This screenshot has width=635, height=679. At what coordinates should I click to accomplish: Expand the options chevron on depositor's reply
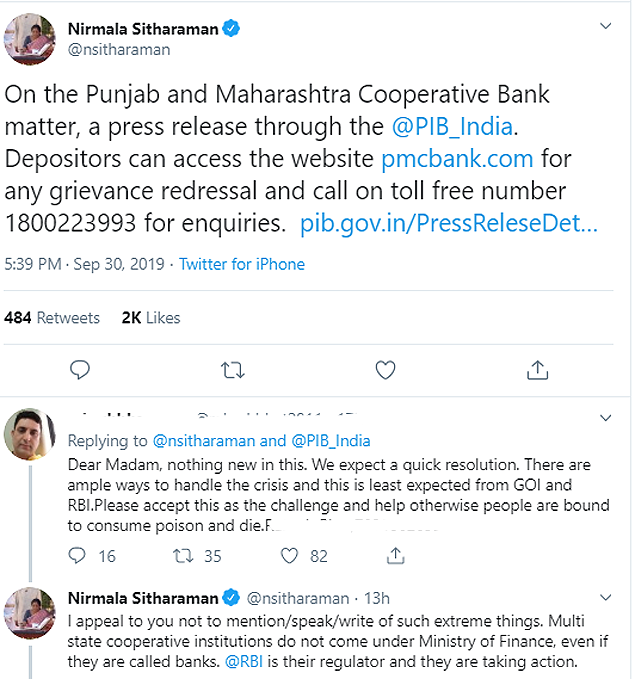point(605,418)
